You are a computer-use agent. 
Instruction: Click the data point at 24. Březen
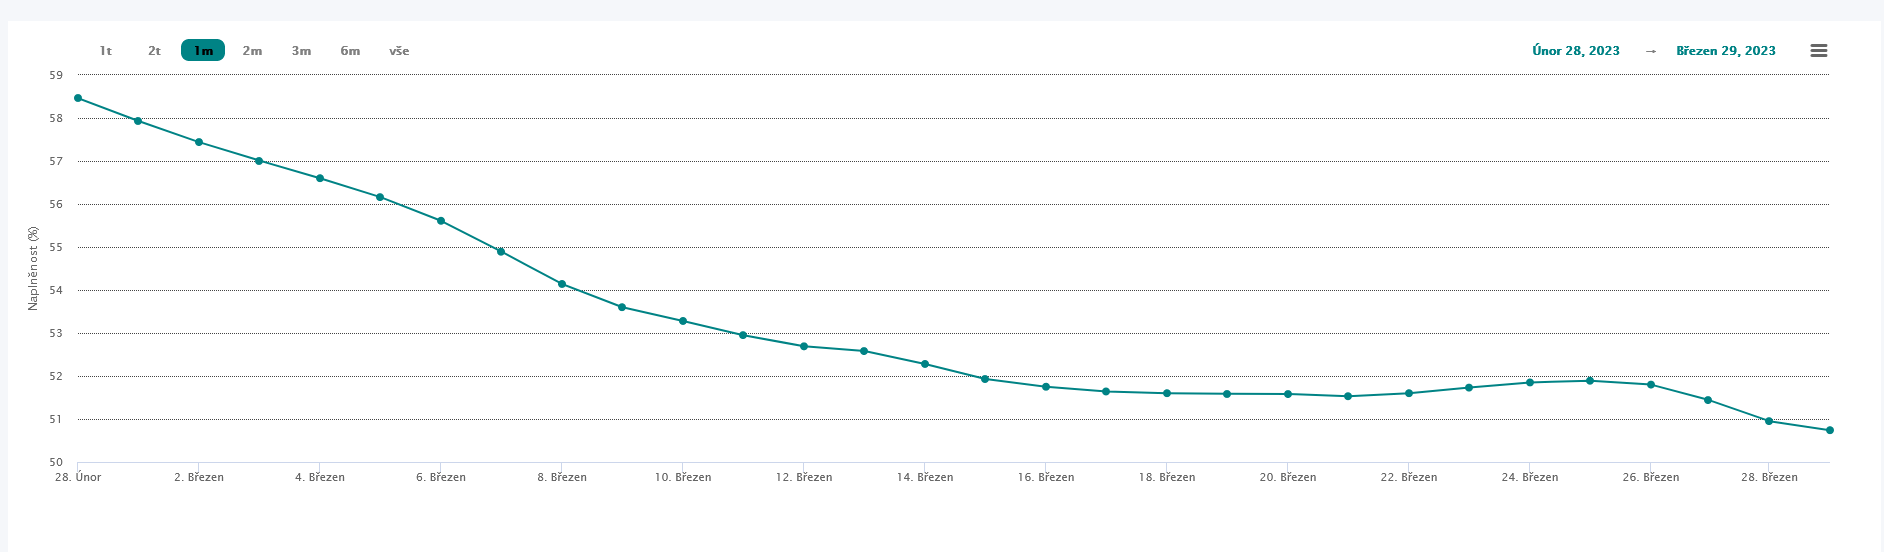tap(1530, 382)
